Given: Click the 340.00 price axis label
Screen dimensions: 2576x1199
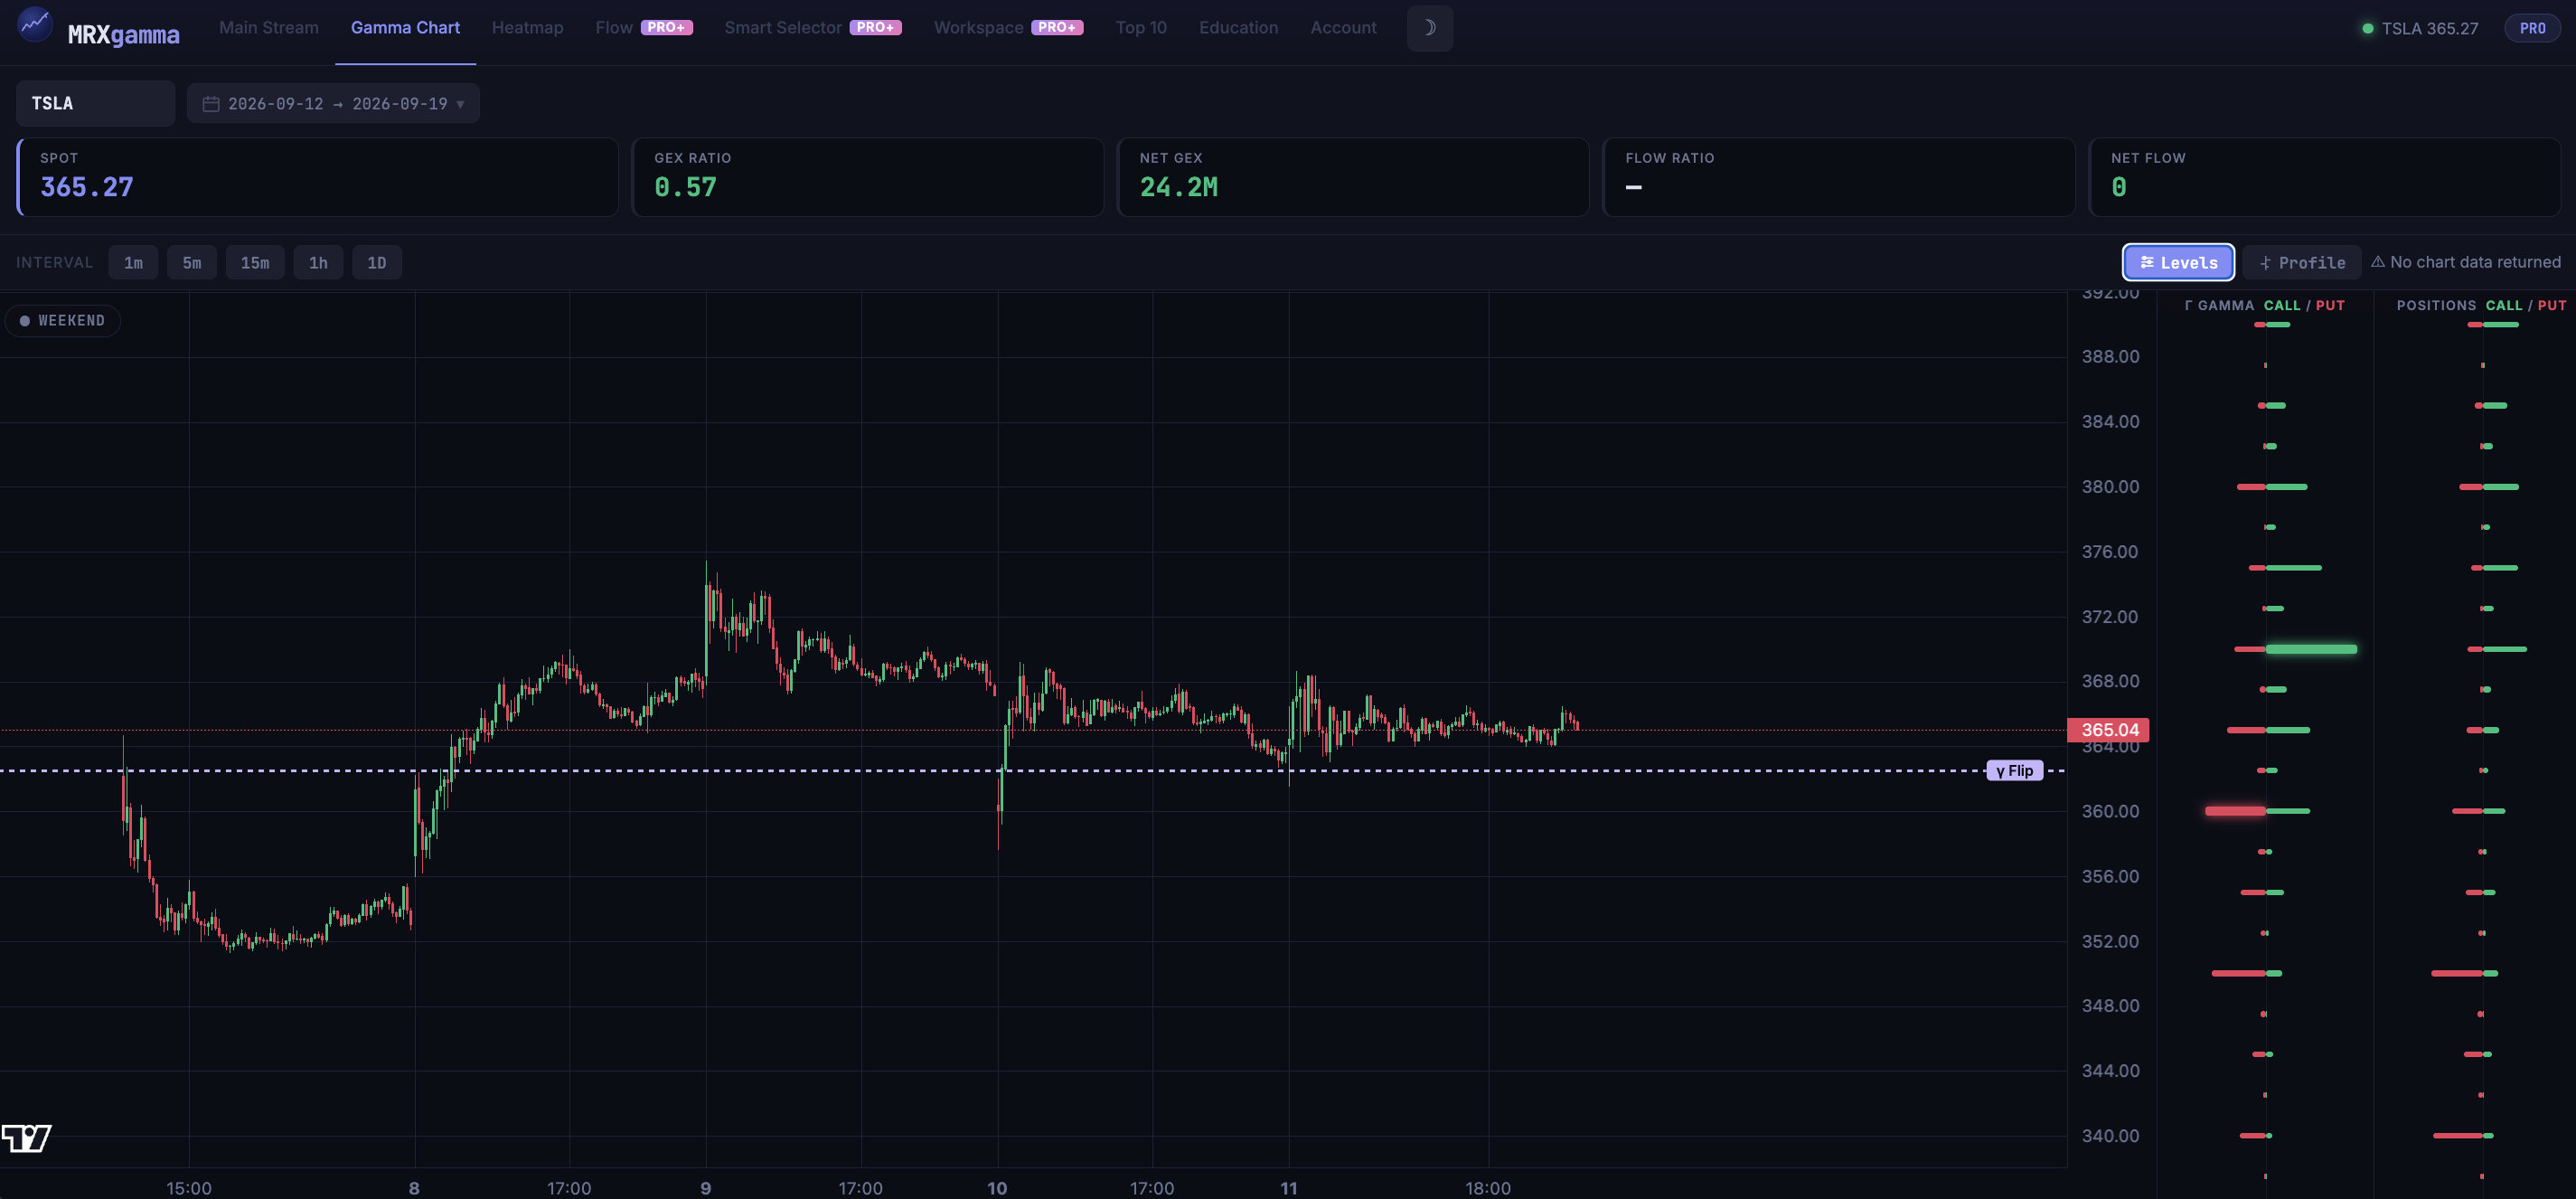Looking at the screenshot, I should point(2110,1136).
